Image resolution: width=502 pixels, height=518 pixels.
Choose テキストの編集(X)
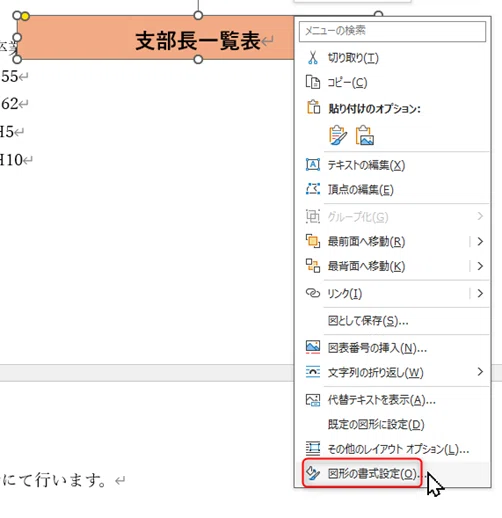tap(366, 165)
